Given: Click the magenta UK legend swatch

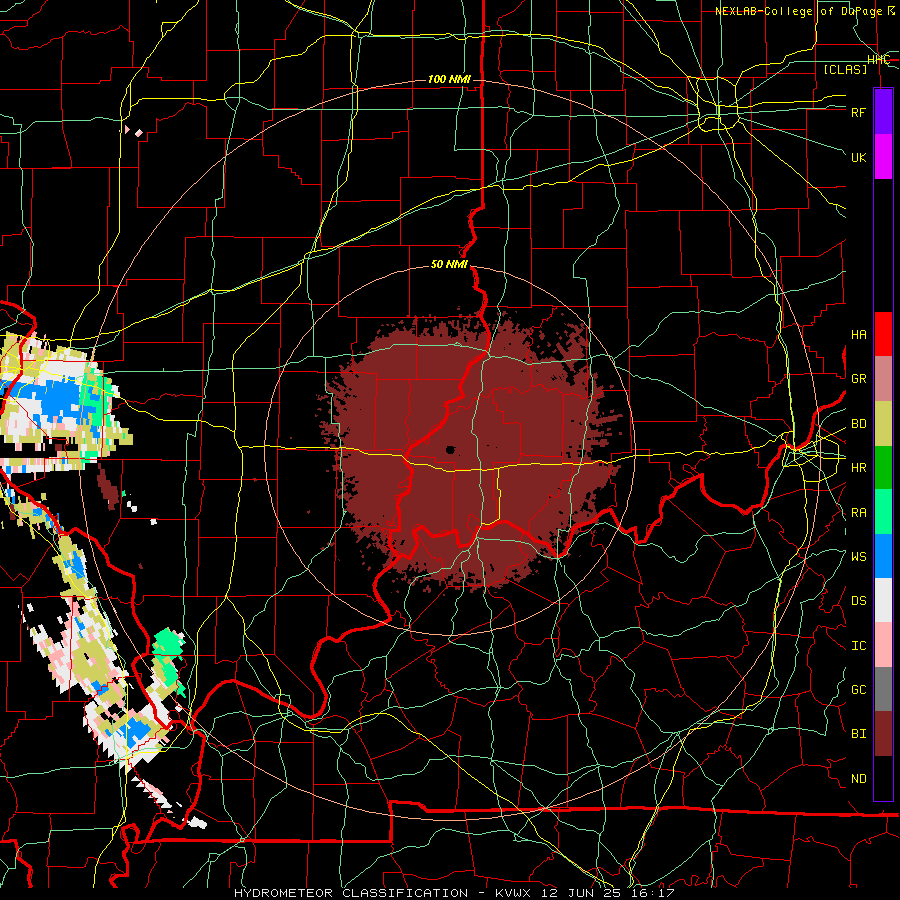Looking at the screenshot, I should [x=883, y=157].
